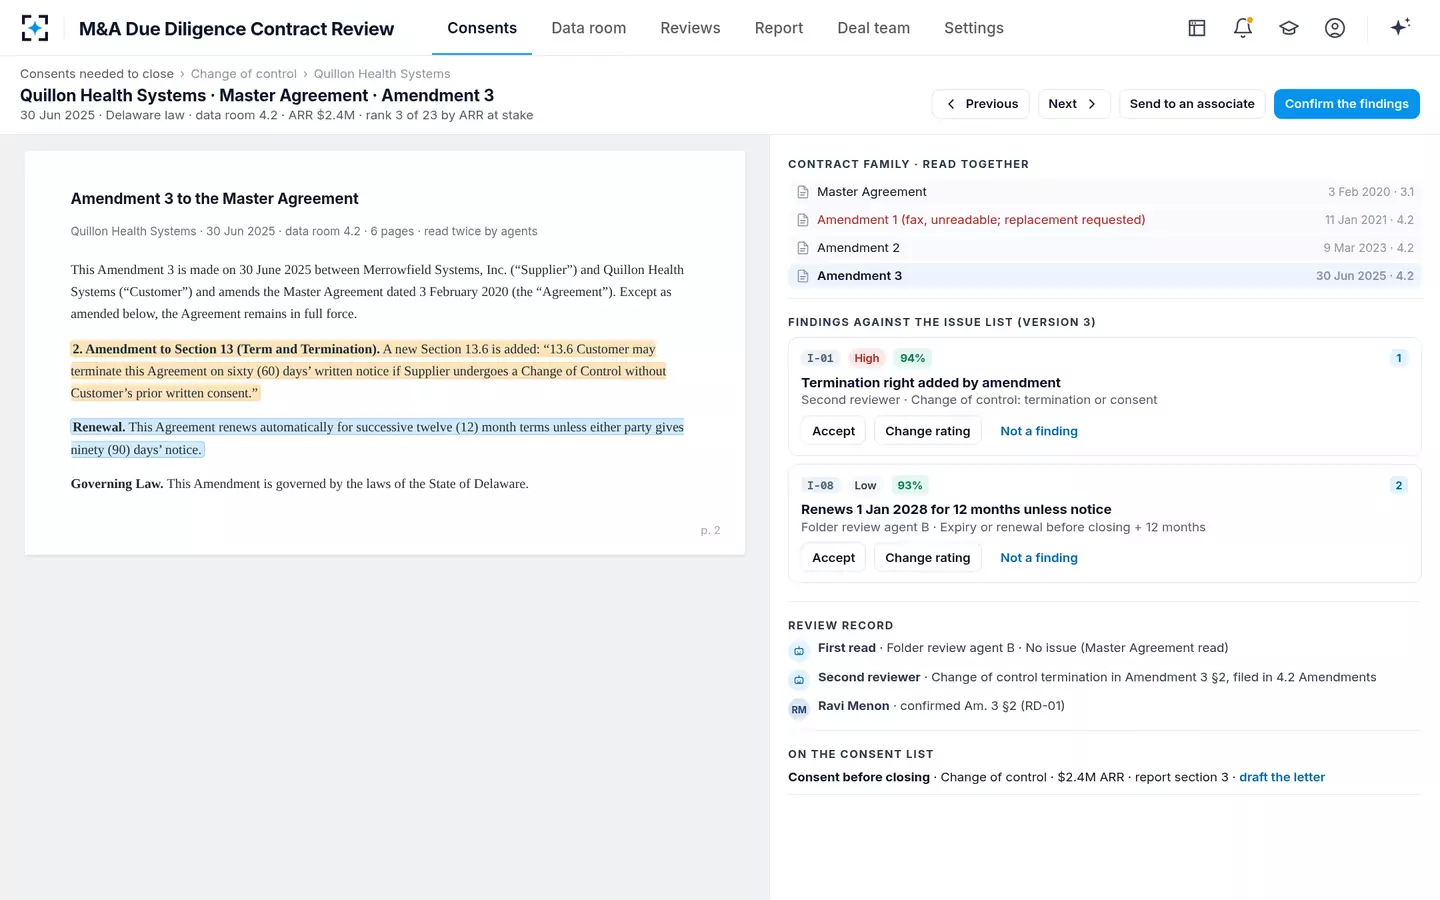Click the document icon beside Amendment 2

(x=802, y=248)
